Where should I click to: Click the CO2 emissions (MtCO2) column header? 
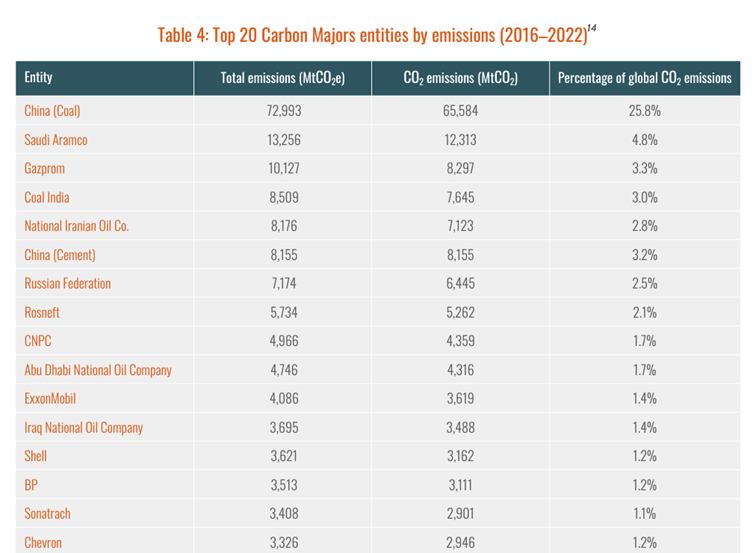[460, 78]
